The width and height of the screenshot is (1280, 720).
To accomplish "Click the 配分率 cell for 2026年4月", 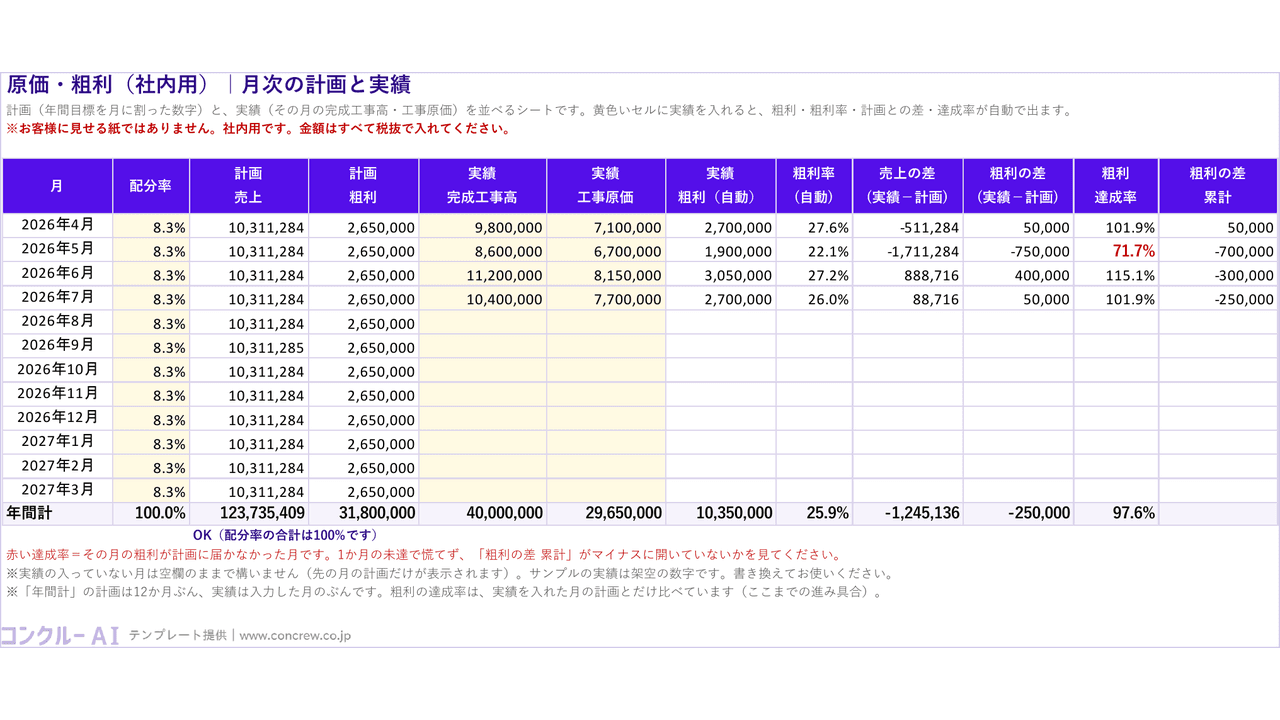I will coord(151,226).
